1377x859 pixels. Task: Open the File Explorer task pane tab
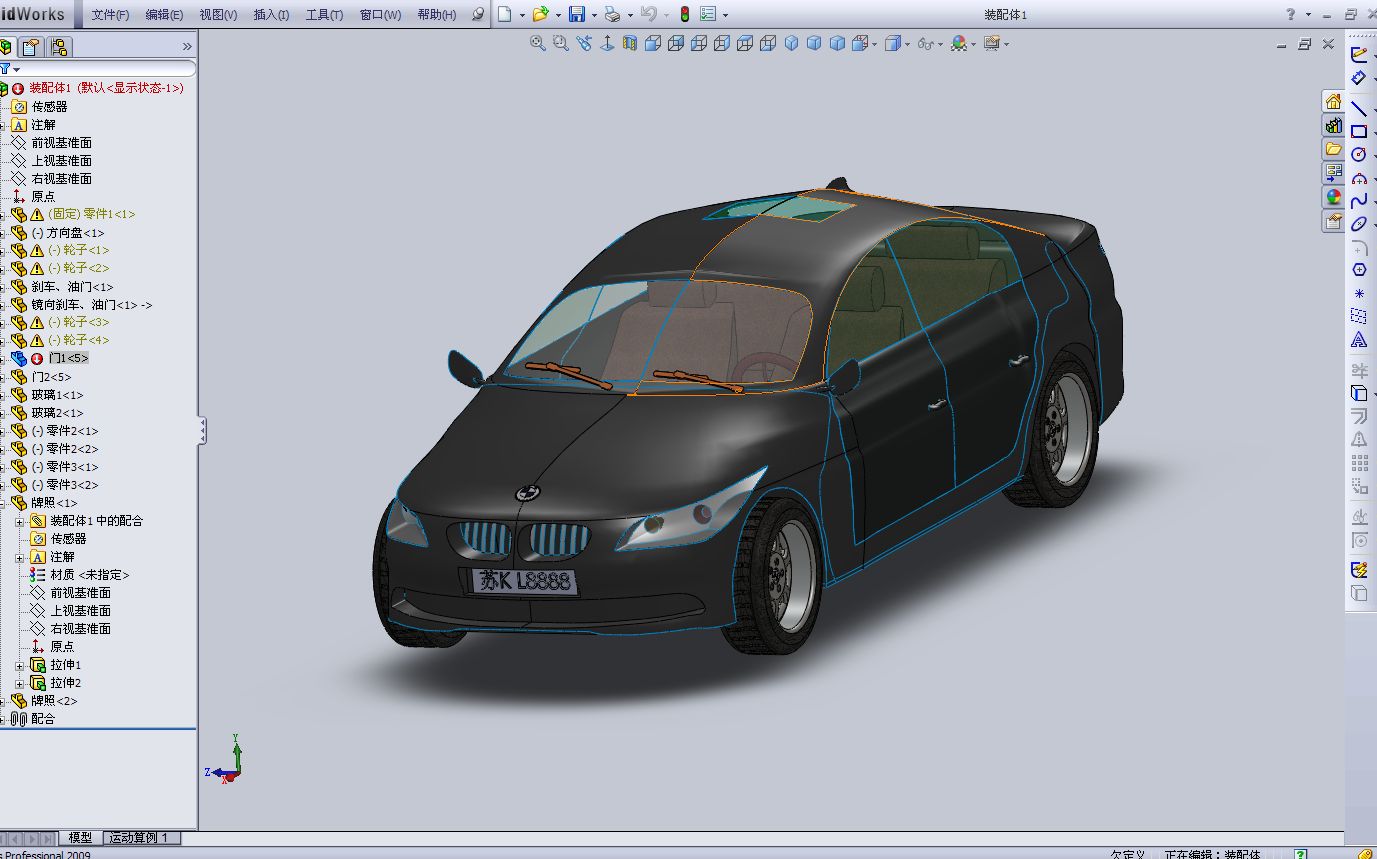coord(1333,149)
